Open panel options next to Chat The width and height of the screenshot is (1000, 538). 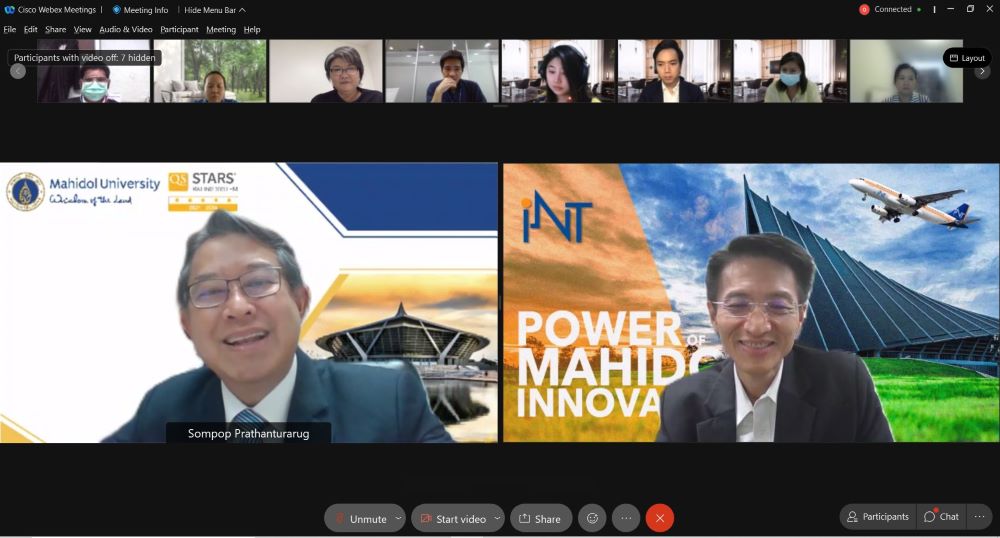pos(979,516)
